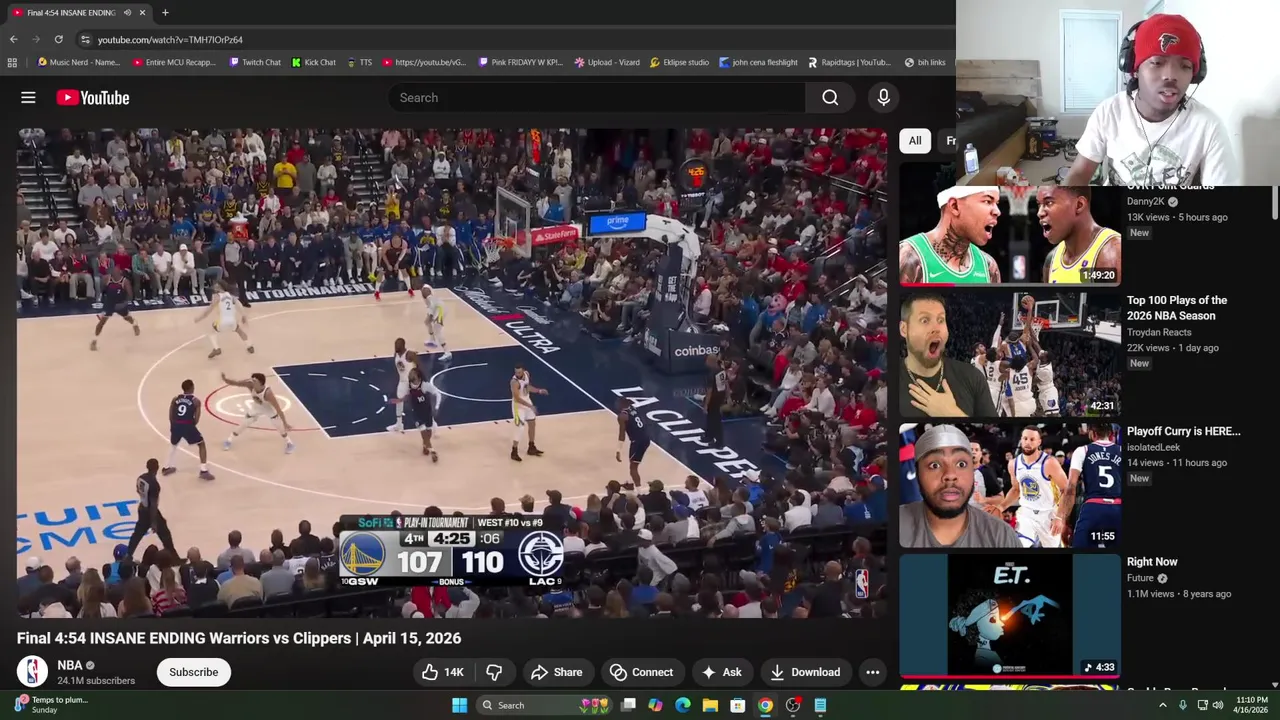Screen dimensions: 1280x720
Task: Click the Troydan Reacts channel name
Action: coord(1159,332)
